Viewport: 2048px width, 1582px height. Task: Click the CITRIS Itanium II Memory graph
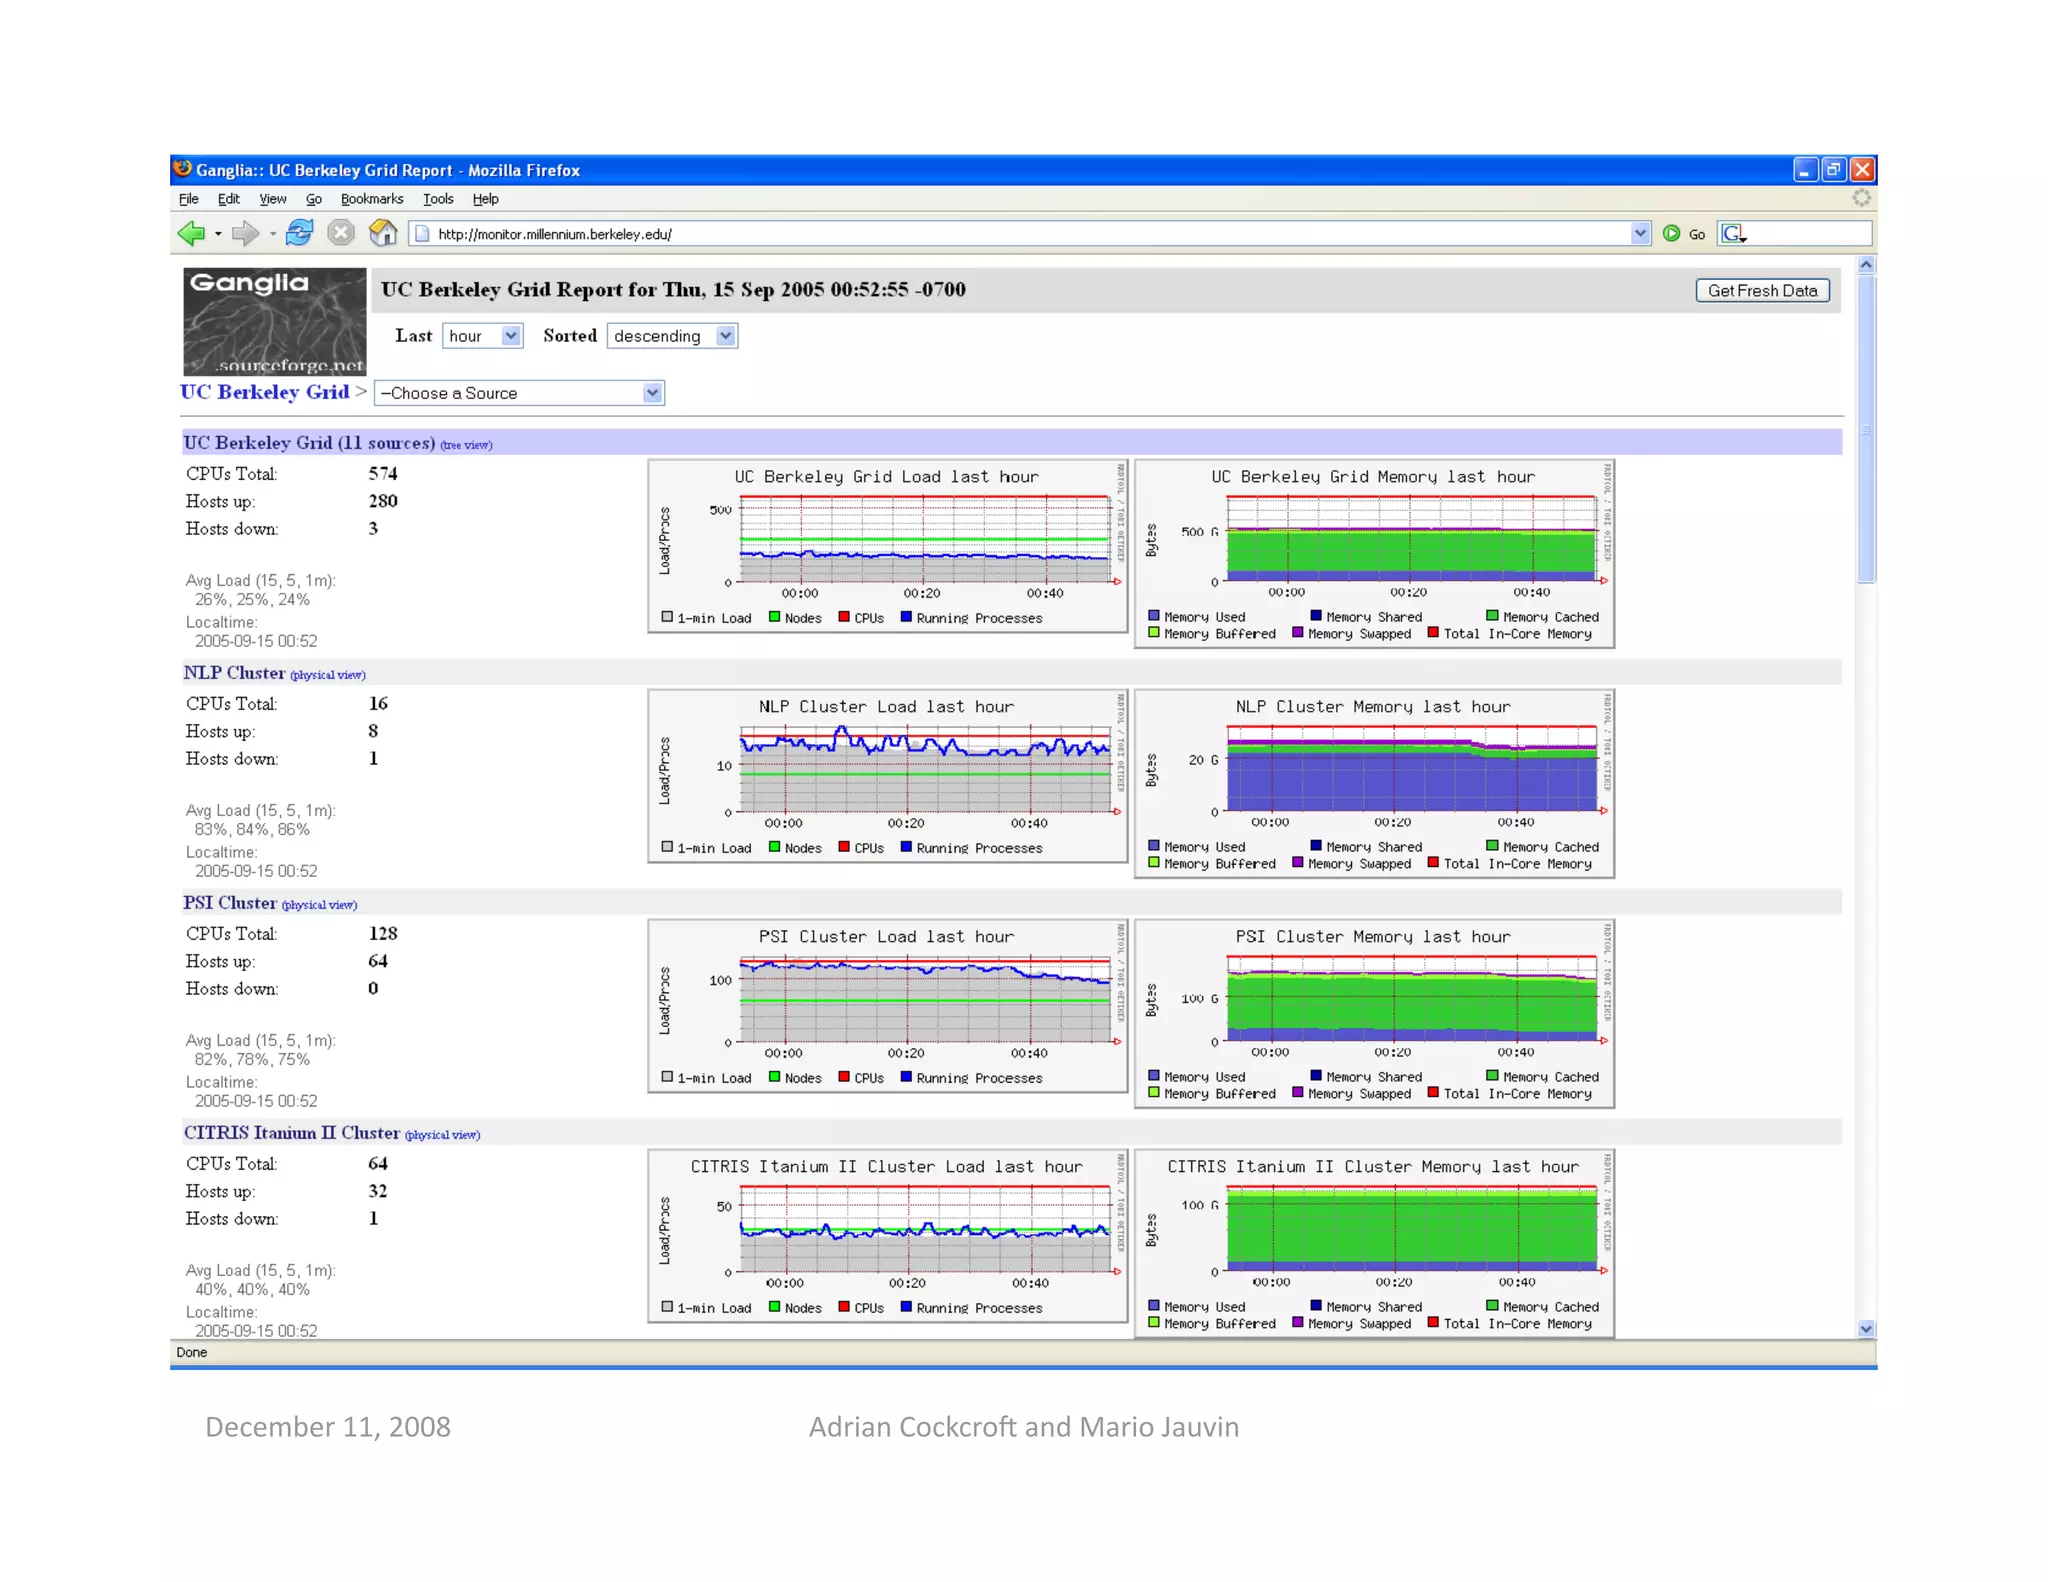1374,1244
